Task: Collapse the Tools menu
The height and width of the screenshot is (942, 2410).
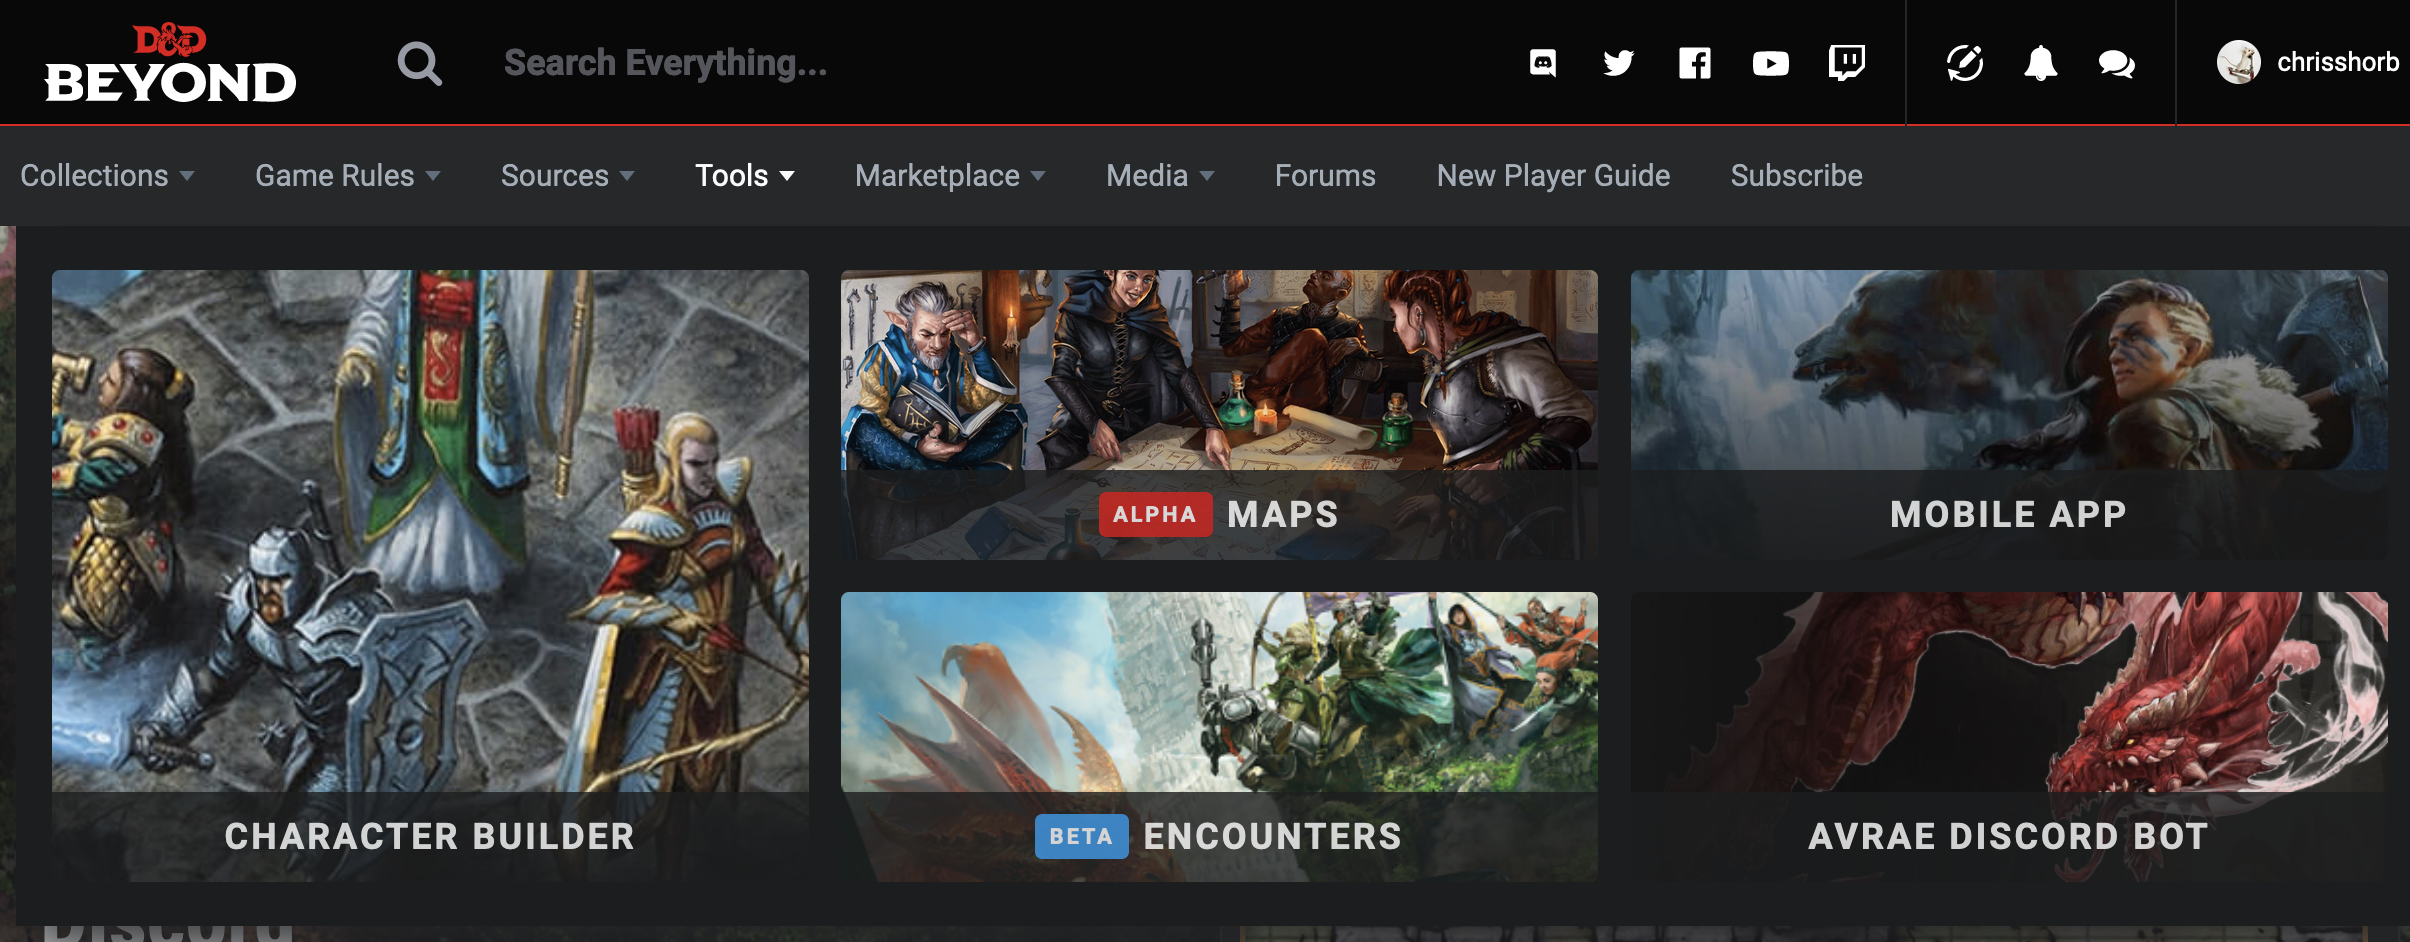Action: [x=745, y=176]
